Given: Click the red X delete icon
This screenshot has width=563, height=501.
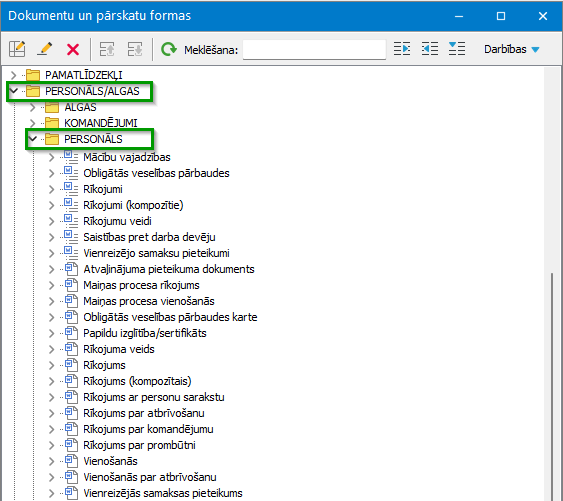Looking at the screenshot, I should tap(73, 49).
